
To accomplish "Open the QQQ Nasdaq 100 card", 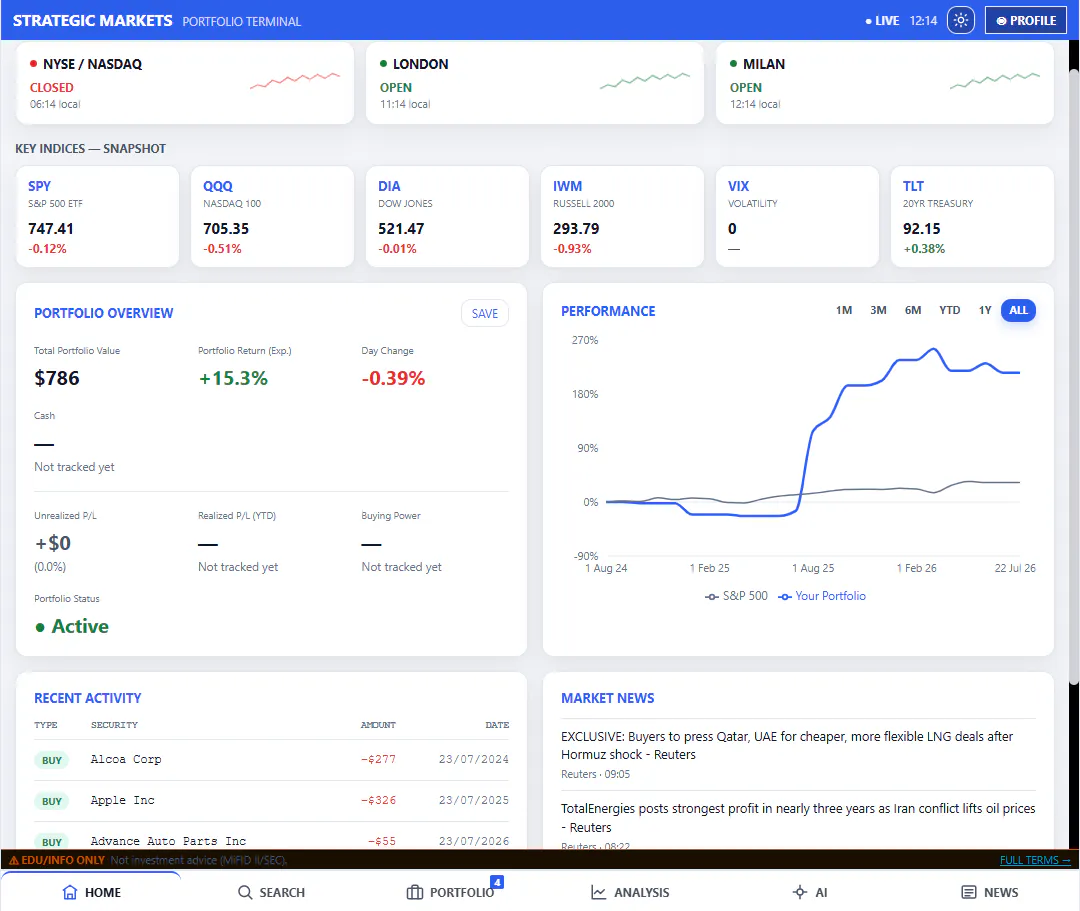I will (x=272, y=216).
